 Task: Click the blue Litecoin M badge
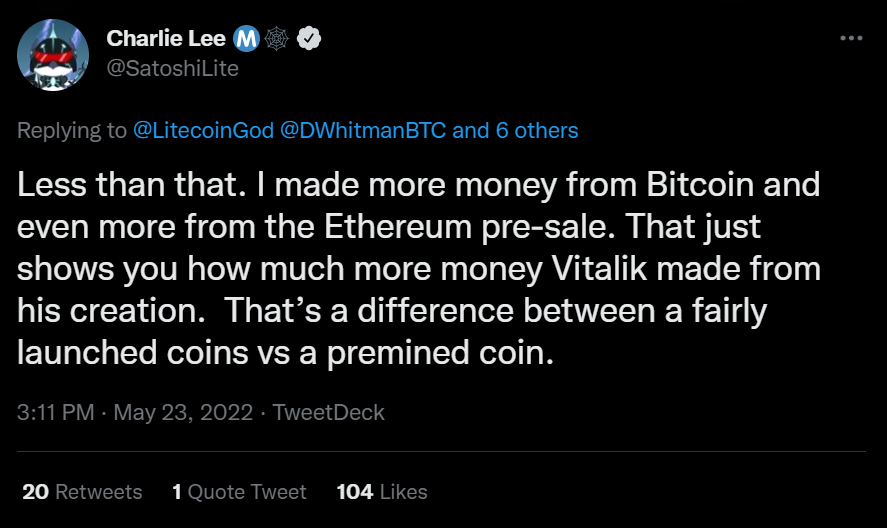click(x=247, y=39)
